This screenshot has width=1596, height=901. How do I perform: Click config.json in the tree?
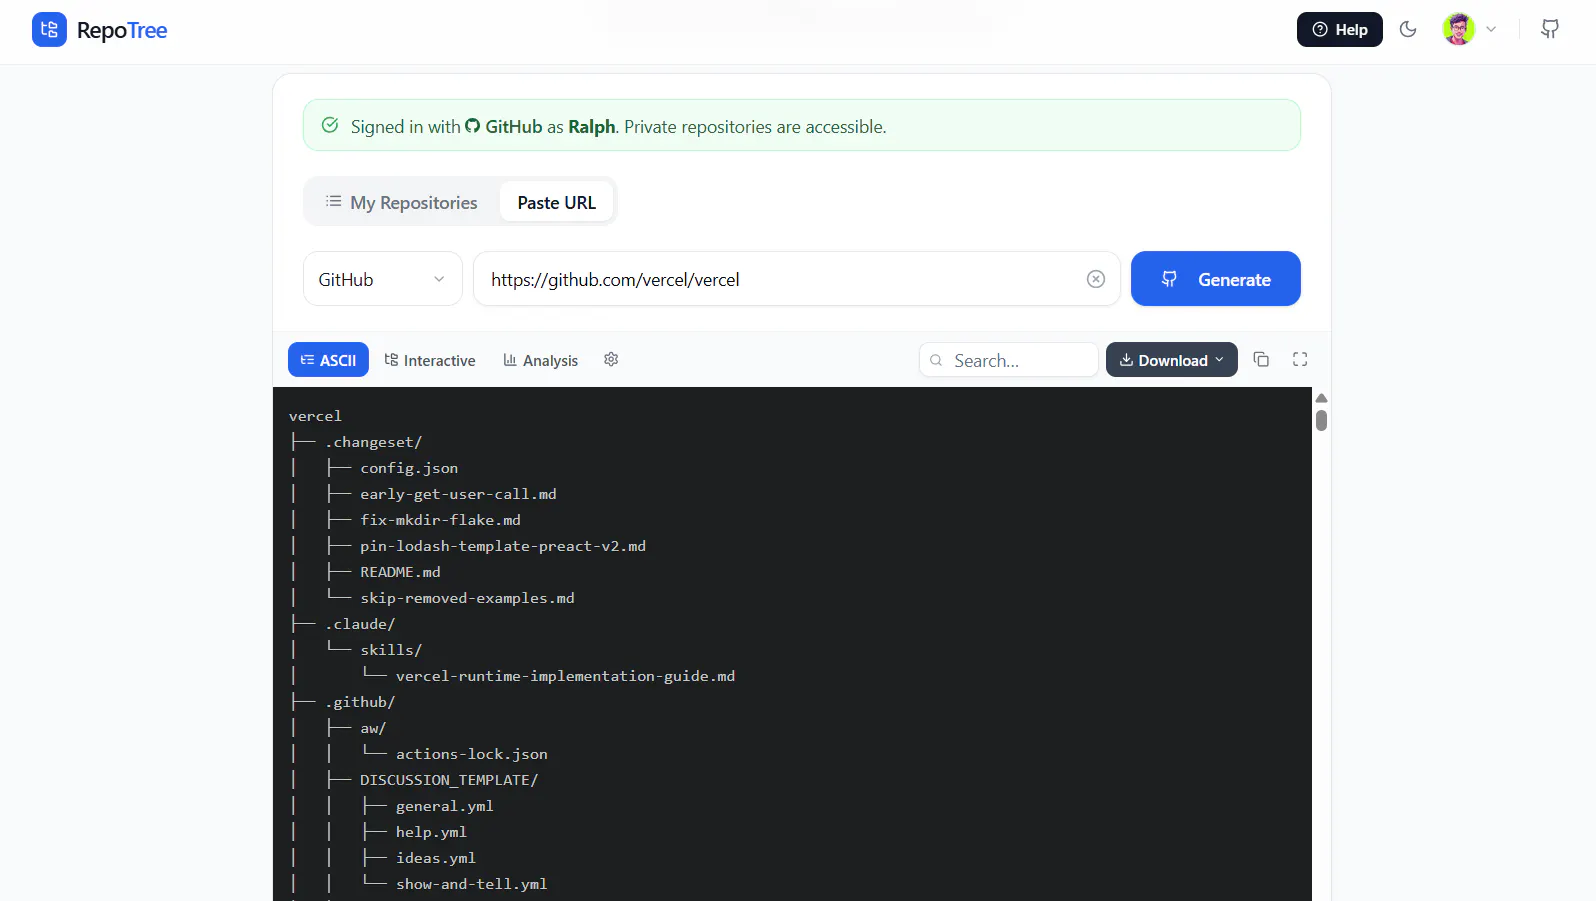[409, 468]
